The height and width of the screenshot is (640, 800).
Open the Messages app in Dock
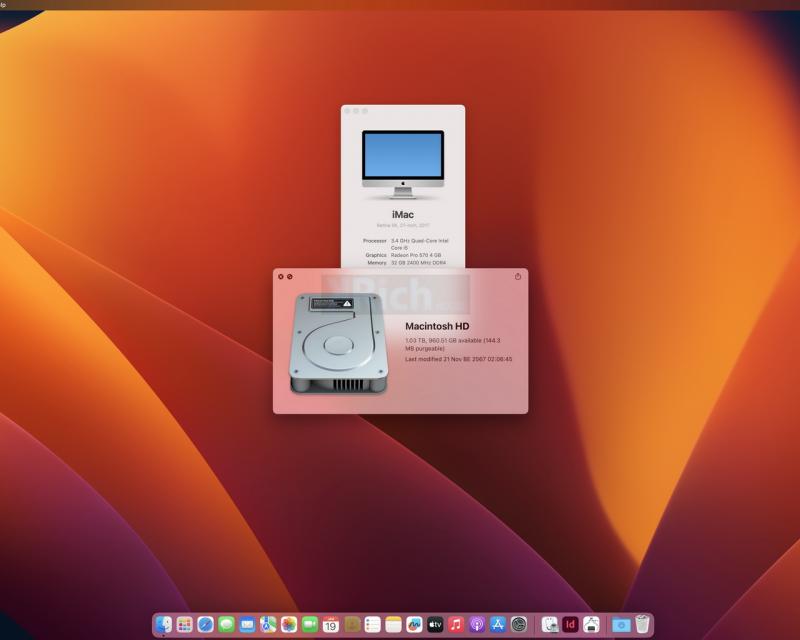click(x=227, y=624)
